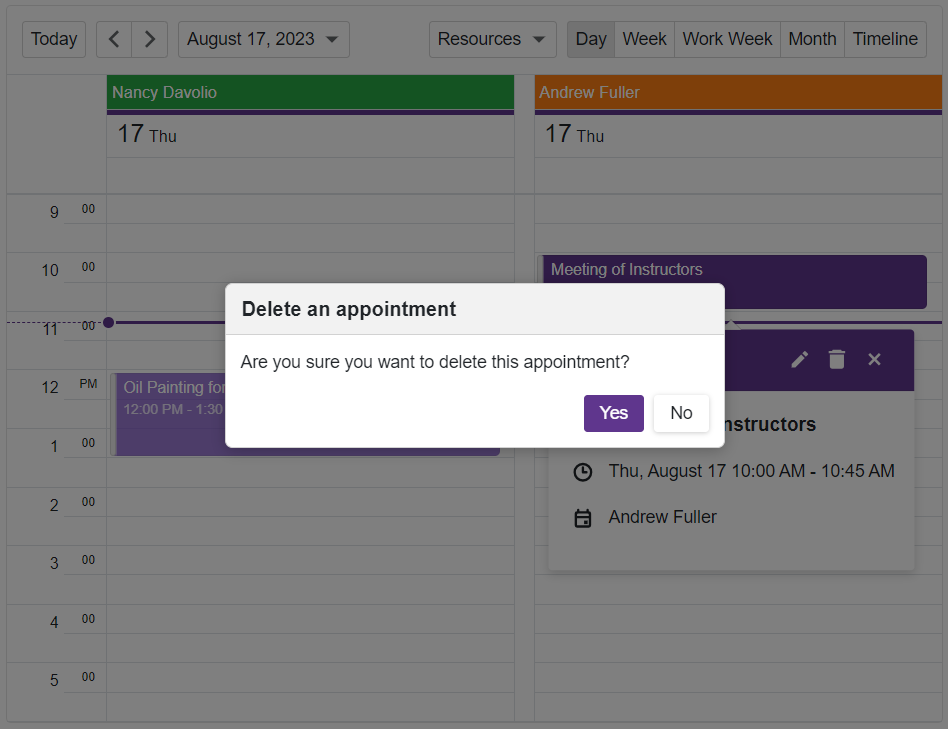The image size is (948, 729).
Task: Click the 3 00 time label
Action: tap(72, 562)
